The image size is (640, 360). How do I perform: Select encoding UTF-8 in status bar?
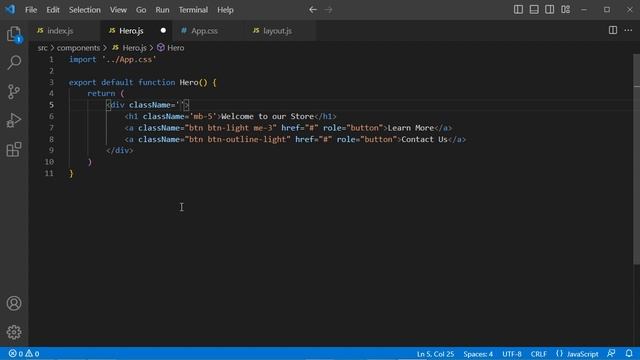(x=512, y=354)
